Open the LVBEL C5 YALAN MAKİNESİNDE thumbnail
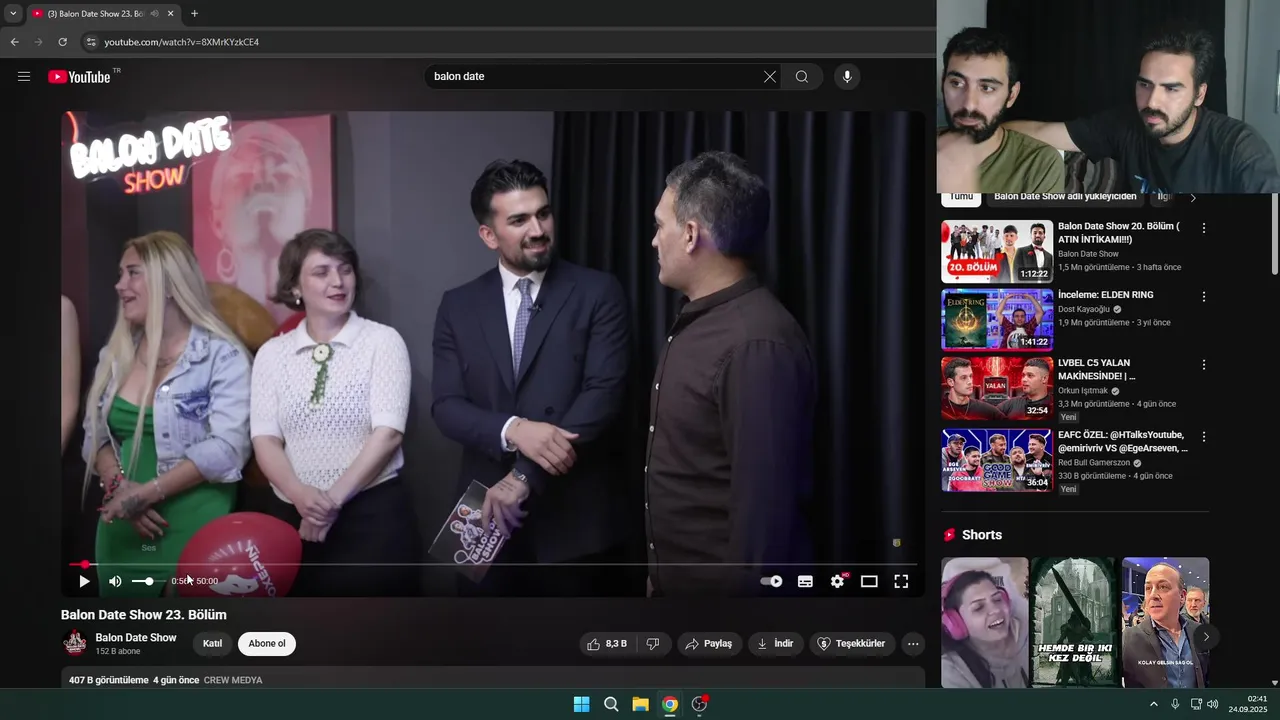The image size is (1280, 720). coord(997,388)
